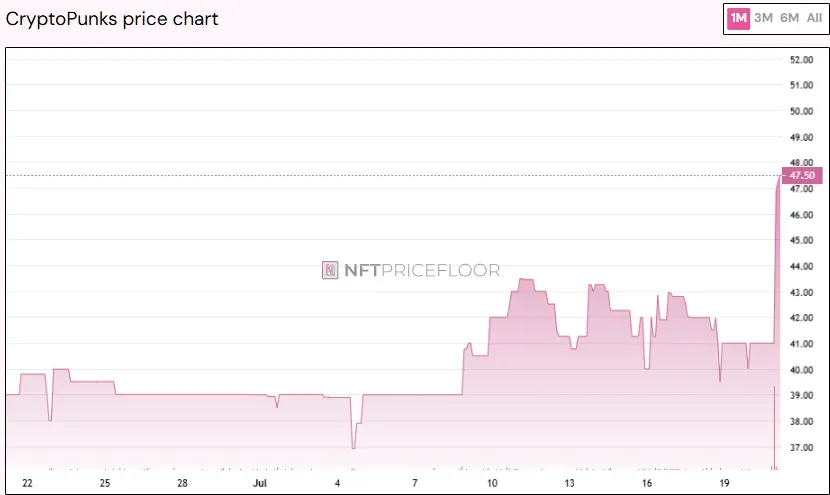Click the 52.00 price axis label

point(801,60)
